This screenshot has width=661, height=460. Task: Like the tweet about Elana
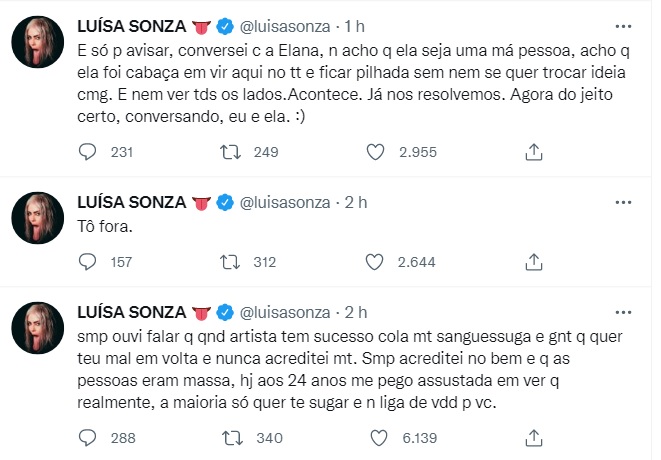(x=375, y=151)
